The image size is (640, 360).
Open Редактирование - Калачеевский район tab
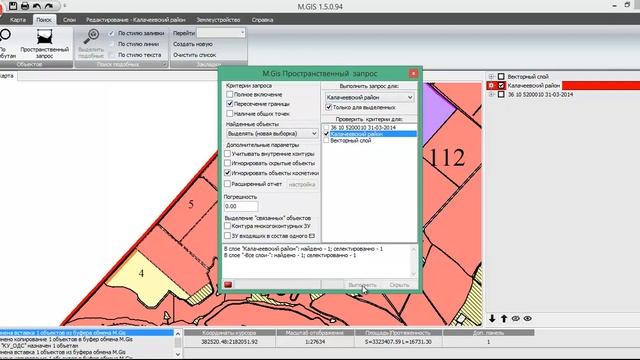136,20
